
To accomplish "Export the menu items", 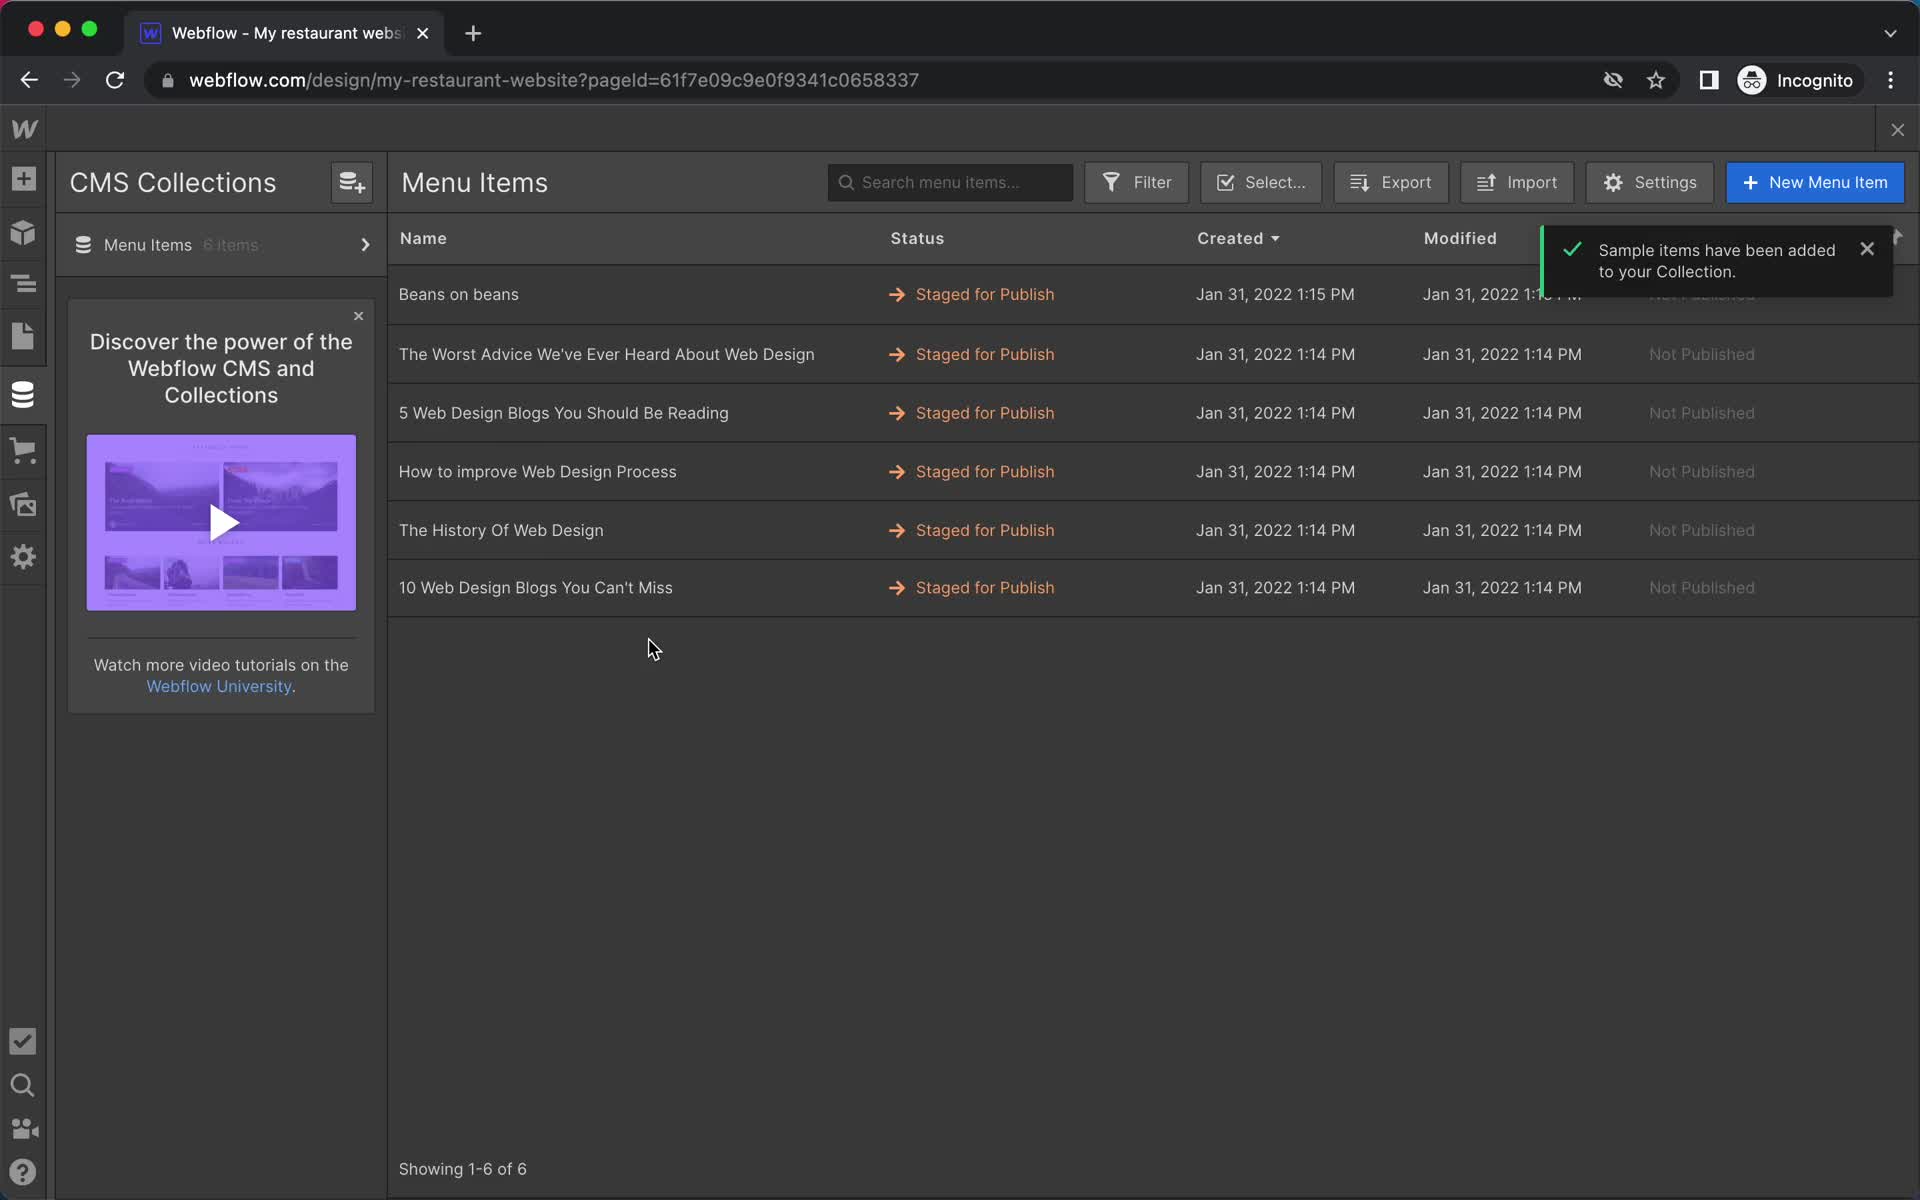I will [1391, 183].
